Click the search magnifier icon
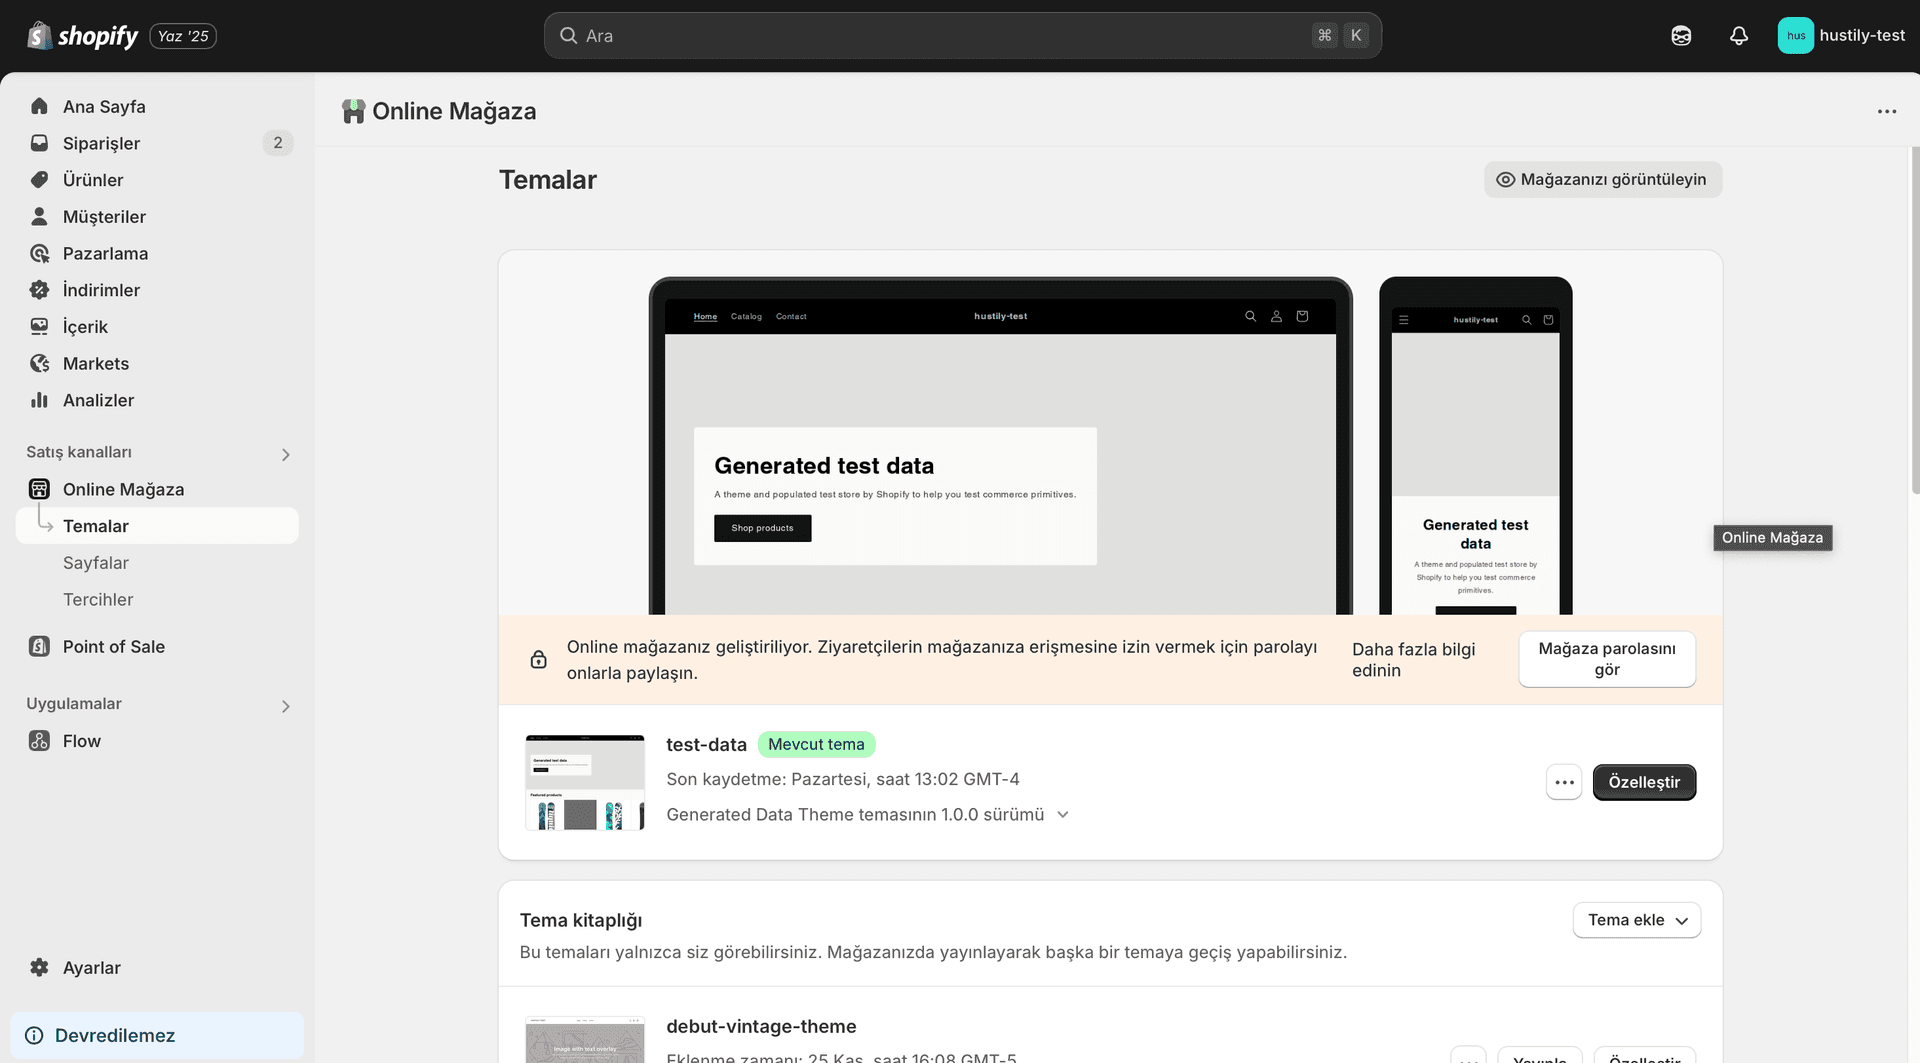This screenshot has height=1063, width=1920. (568, 36)
